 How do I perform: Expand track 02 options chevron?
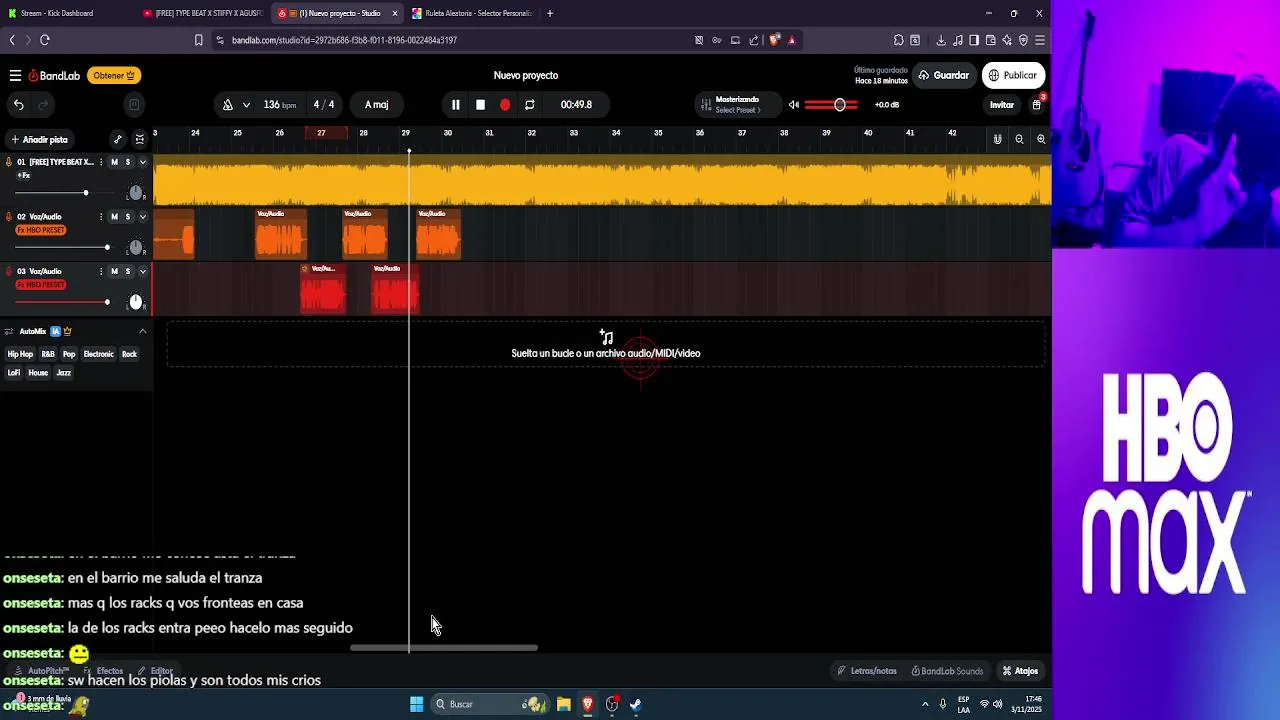[x=142, y=217]
